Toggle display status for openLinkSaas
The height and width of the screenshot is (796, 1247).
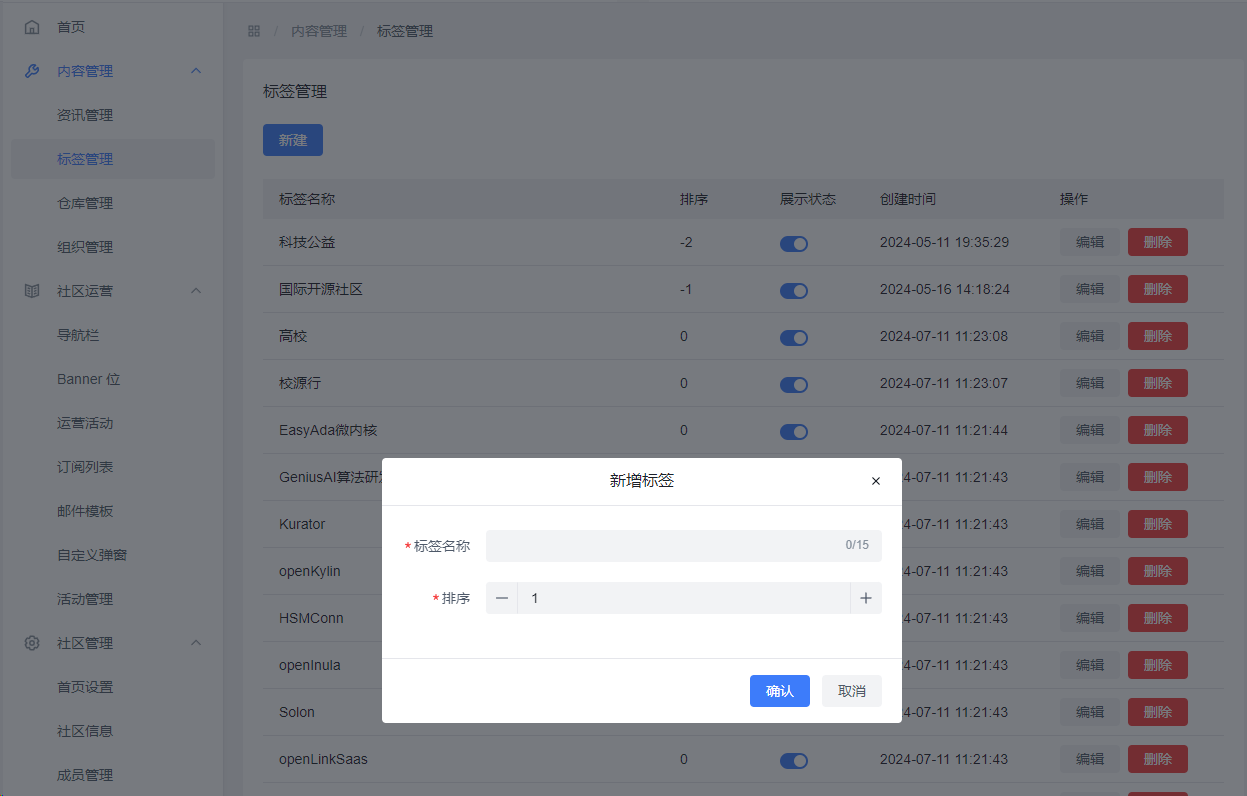(x=794, y=761)
